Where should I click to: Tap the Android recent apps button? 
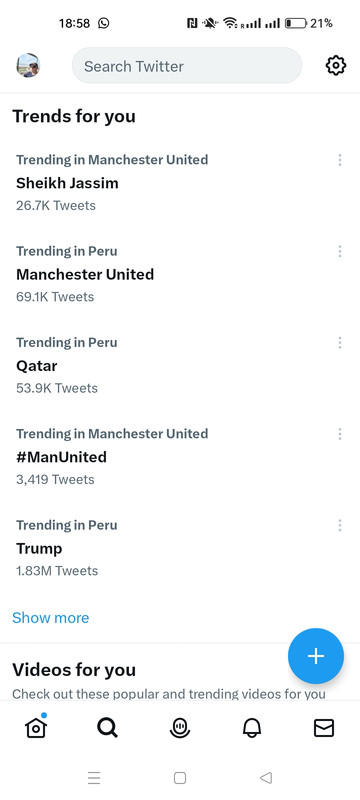point(94,778)
